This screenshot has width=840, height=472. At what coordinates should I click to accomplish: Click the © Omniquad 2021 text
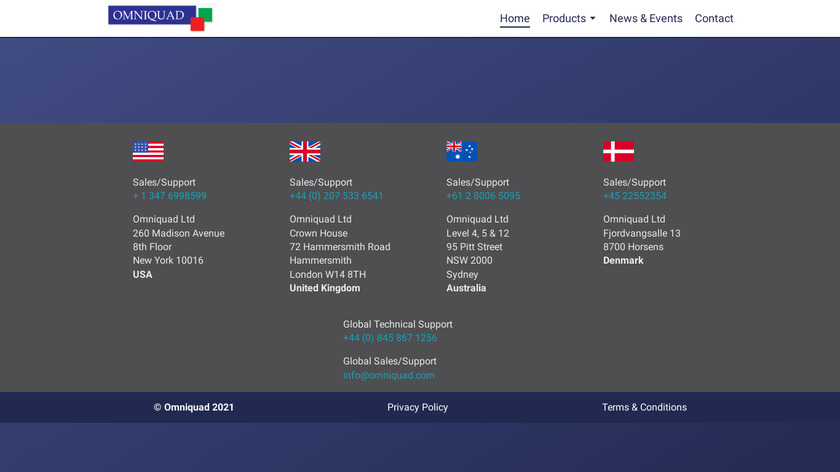coord(194,407)
